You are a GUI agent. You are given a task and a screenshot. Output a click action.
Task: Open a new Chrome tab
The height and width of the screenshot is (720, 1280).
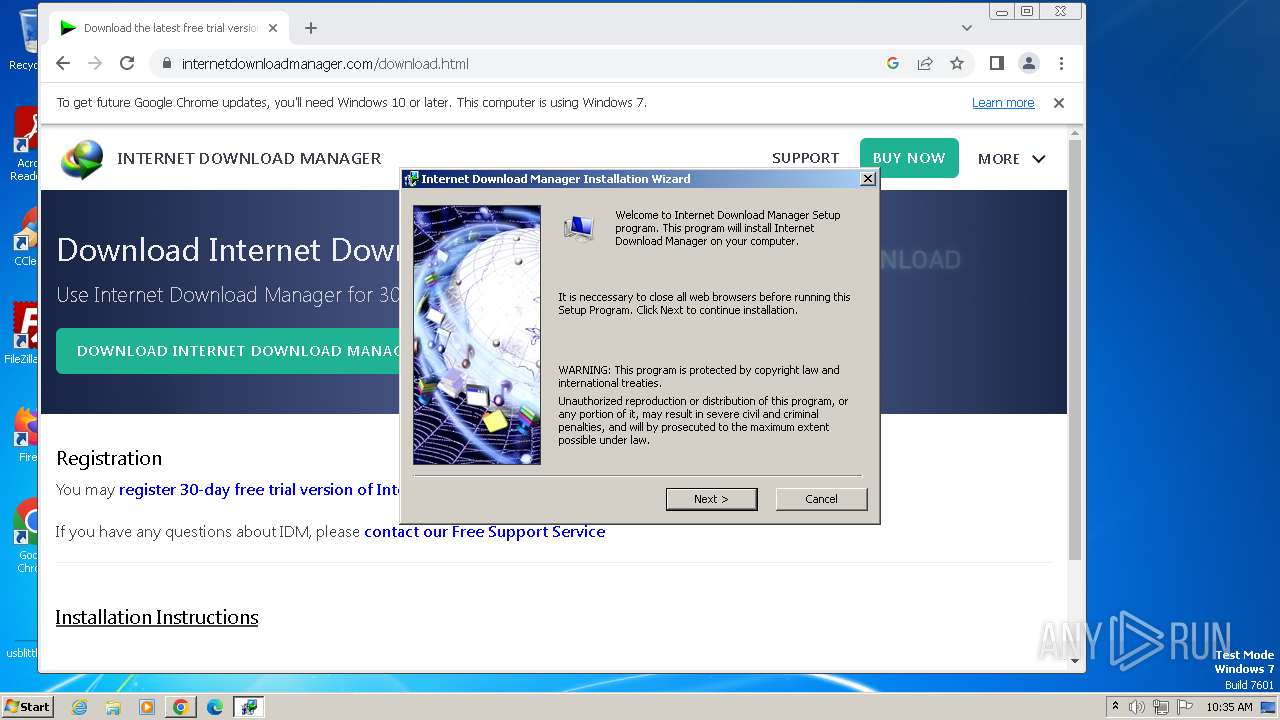(311, 28)
